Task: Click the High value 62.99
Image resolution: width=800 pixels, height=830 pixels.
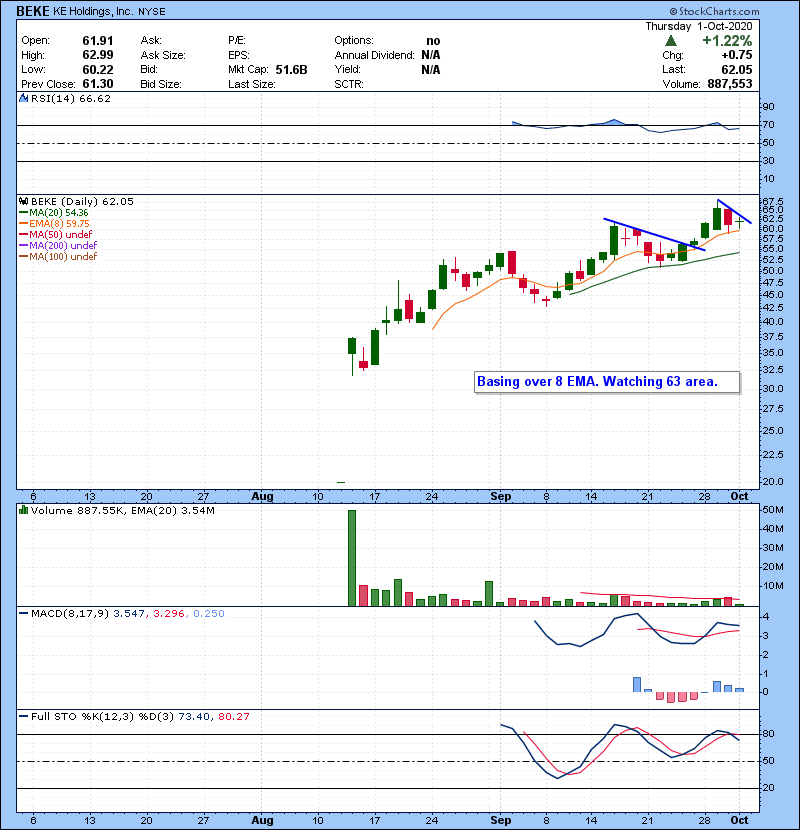Action: coord(97,55)
